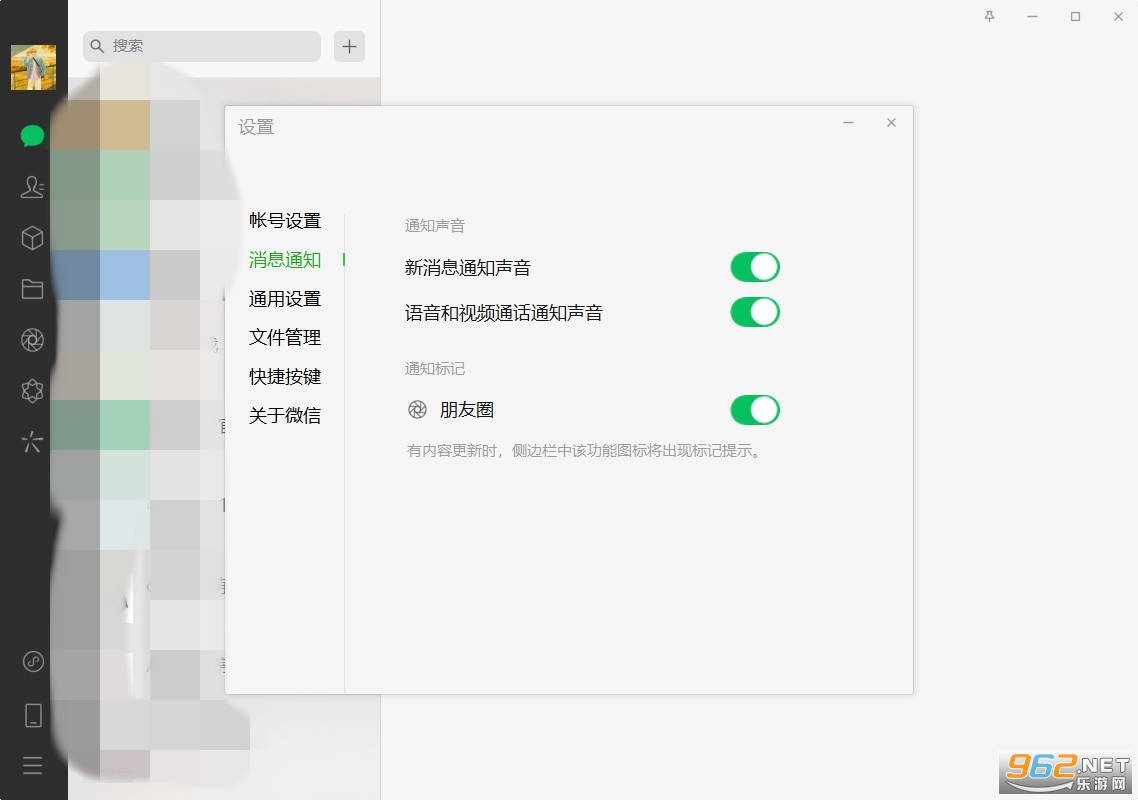Open the Favorites cube icon

[33, 238]
